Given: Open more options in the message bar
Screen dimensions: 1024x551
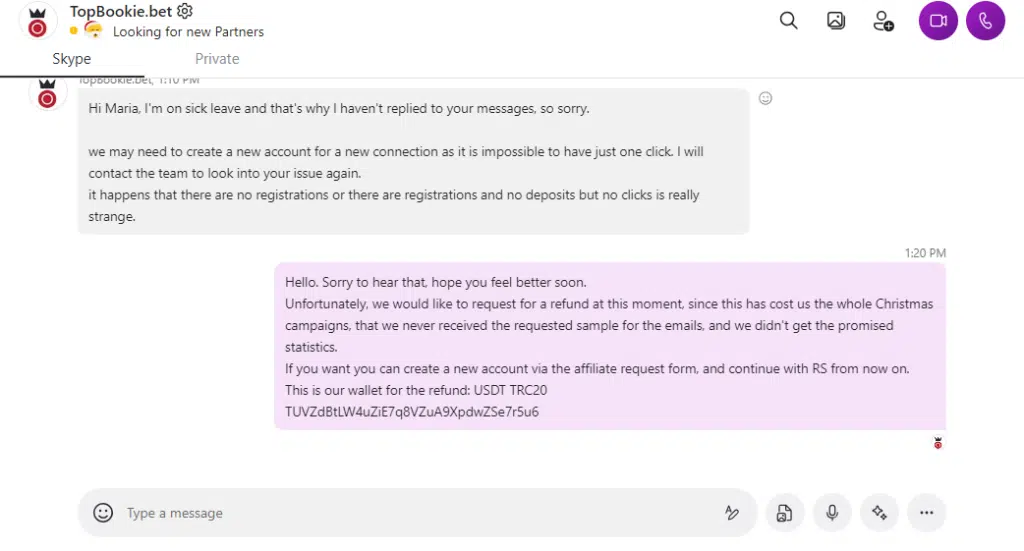Looking at the screenshot, I should point(926,513).
